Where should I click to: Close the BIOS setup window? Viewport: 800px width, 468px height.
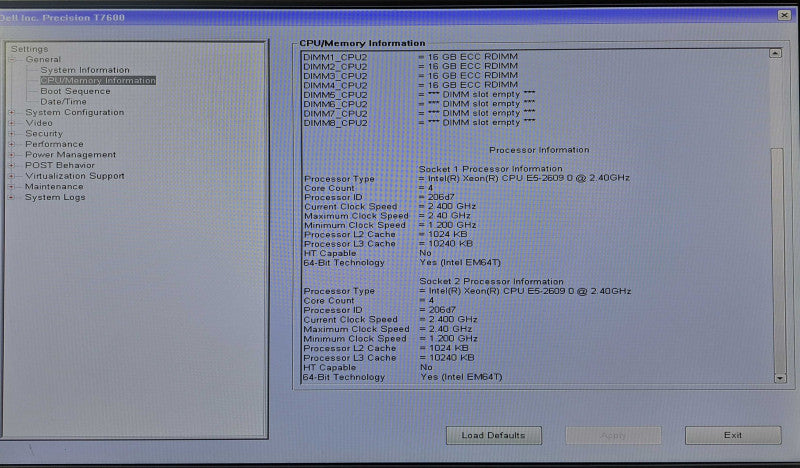[x=784, y=15]
